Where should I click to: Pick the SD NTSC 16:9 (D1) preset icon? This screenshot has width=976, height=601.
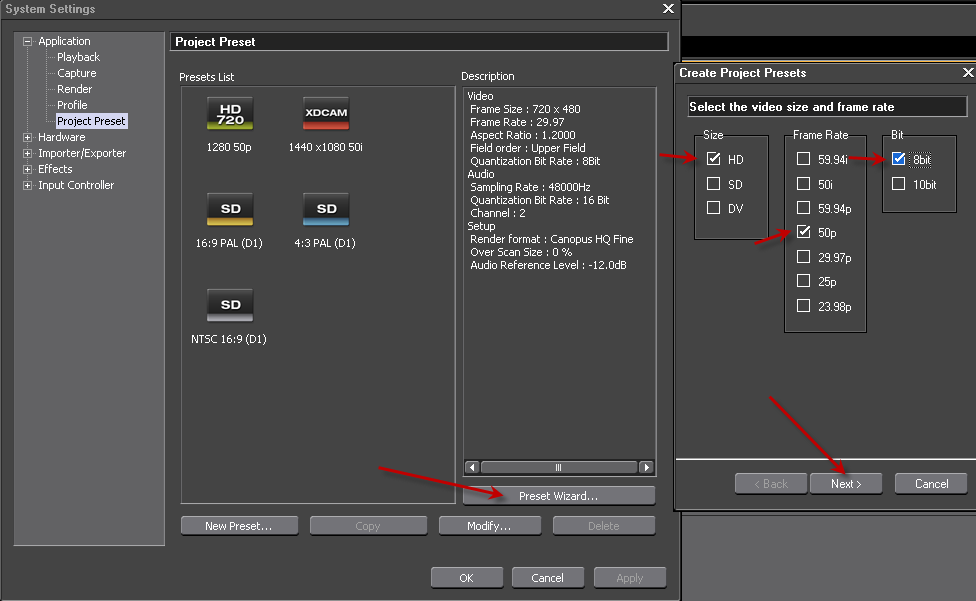230,306
